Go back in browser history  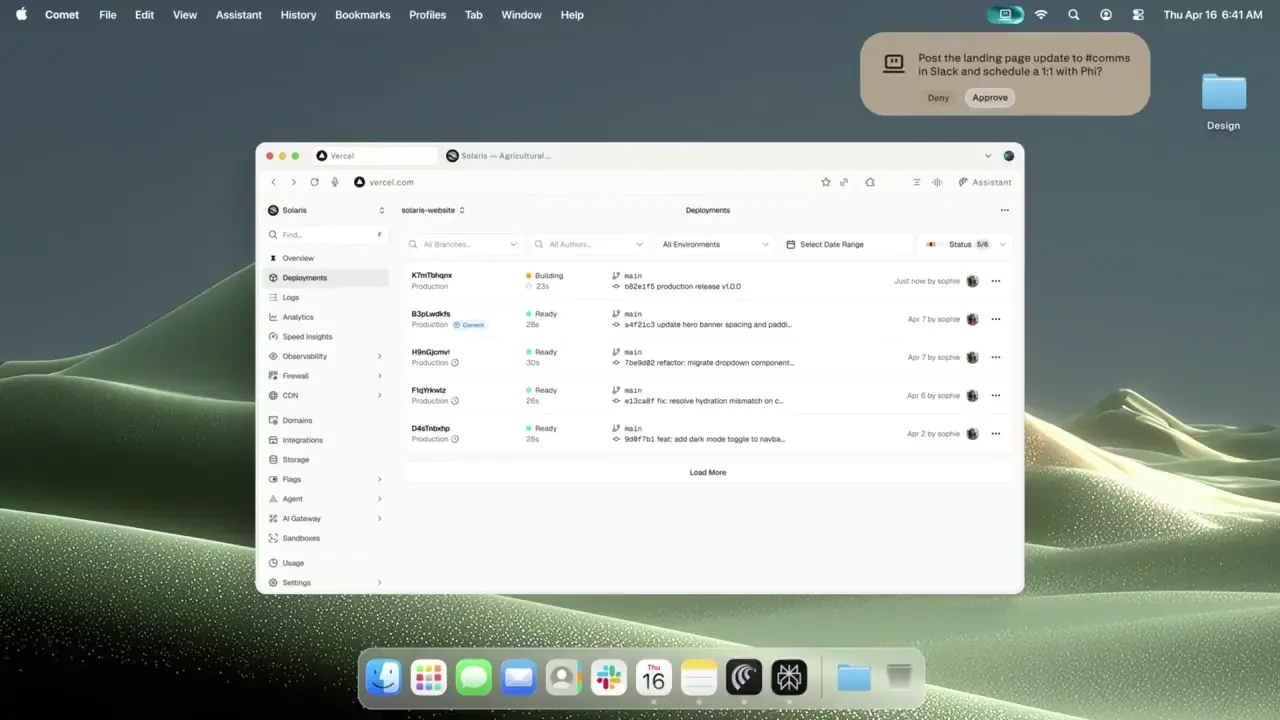273,182
